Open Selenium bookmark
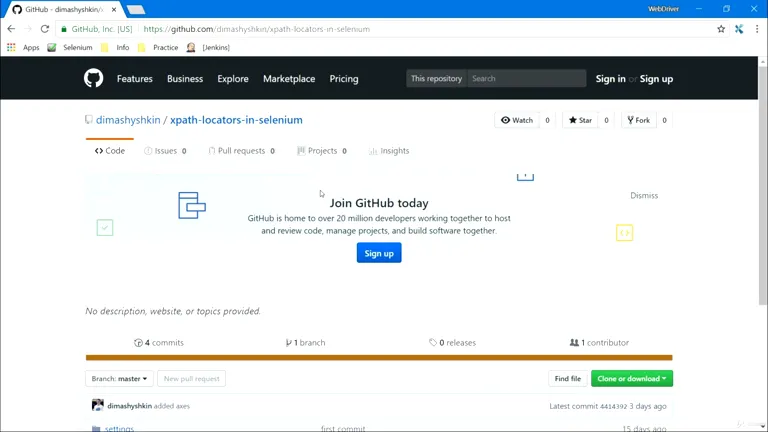This screenshot has width=768, height=432. pos(70,48)
